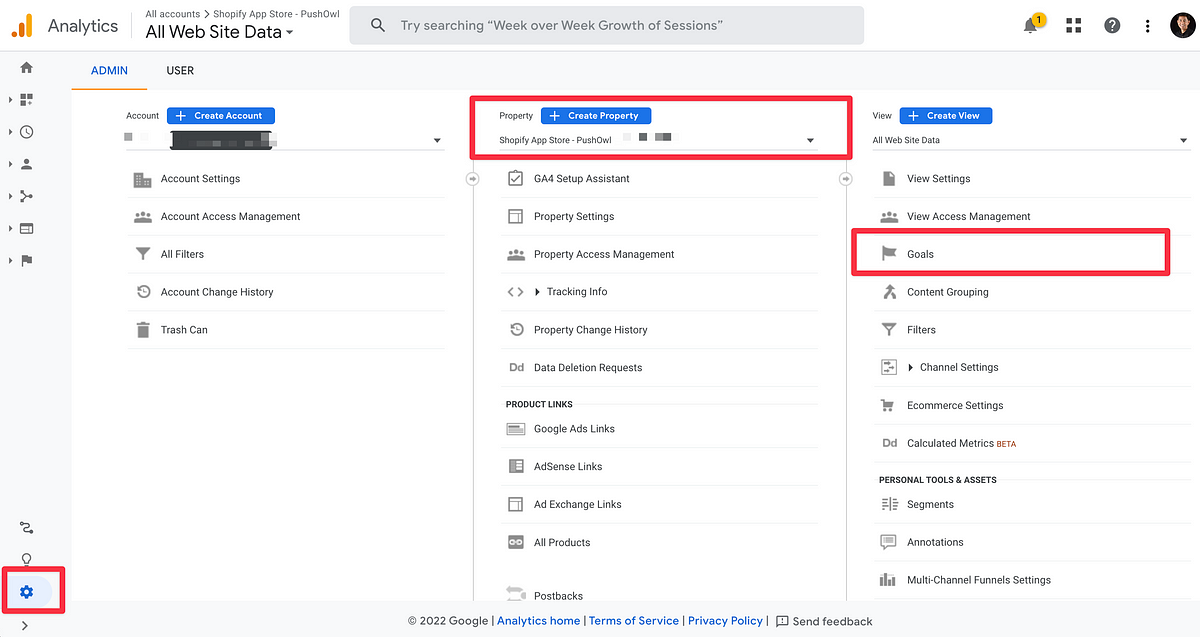1200x637 pixels.
Task: Switch to the ADMIN tab
Action: coord(110,71)
